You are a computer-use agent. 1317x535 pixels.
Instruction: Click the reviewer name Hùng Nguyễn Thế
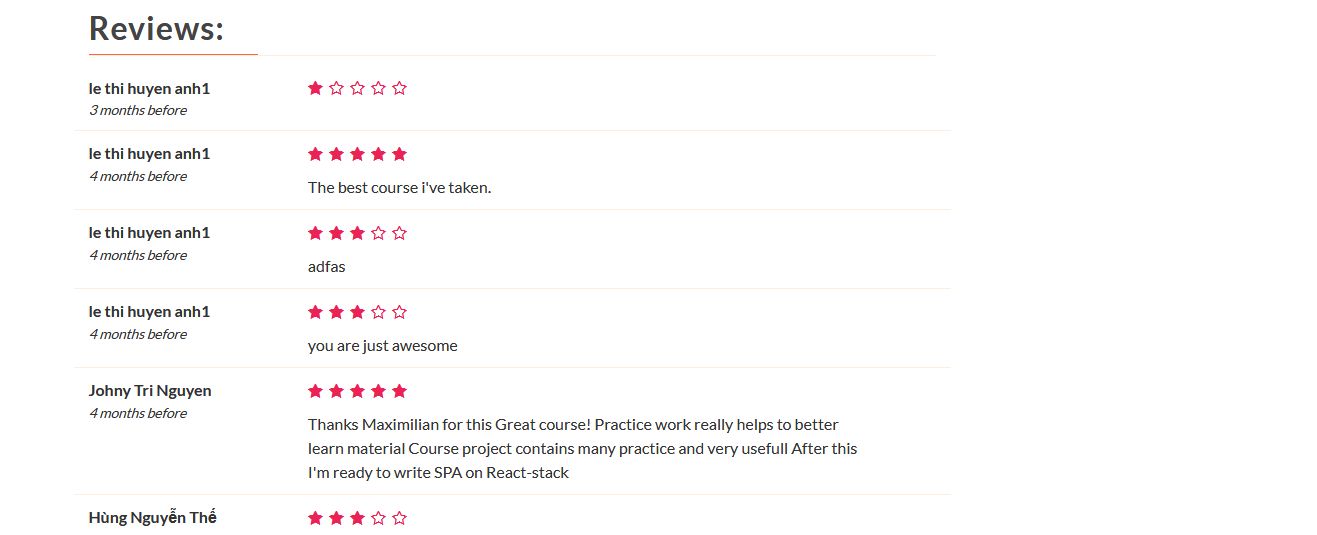click(152, 518)
